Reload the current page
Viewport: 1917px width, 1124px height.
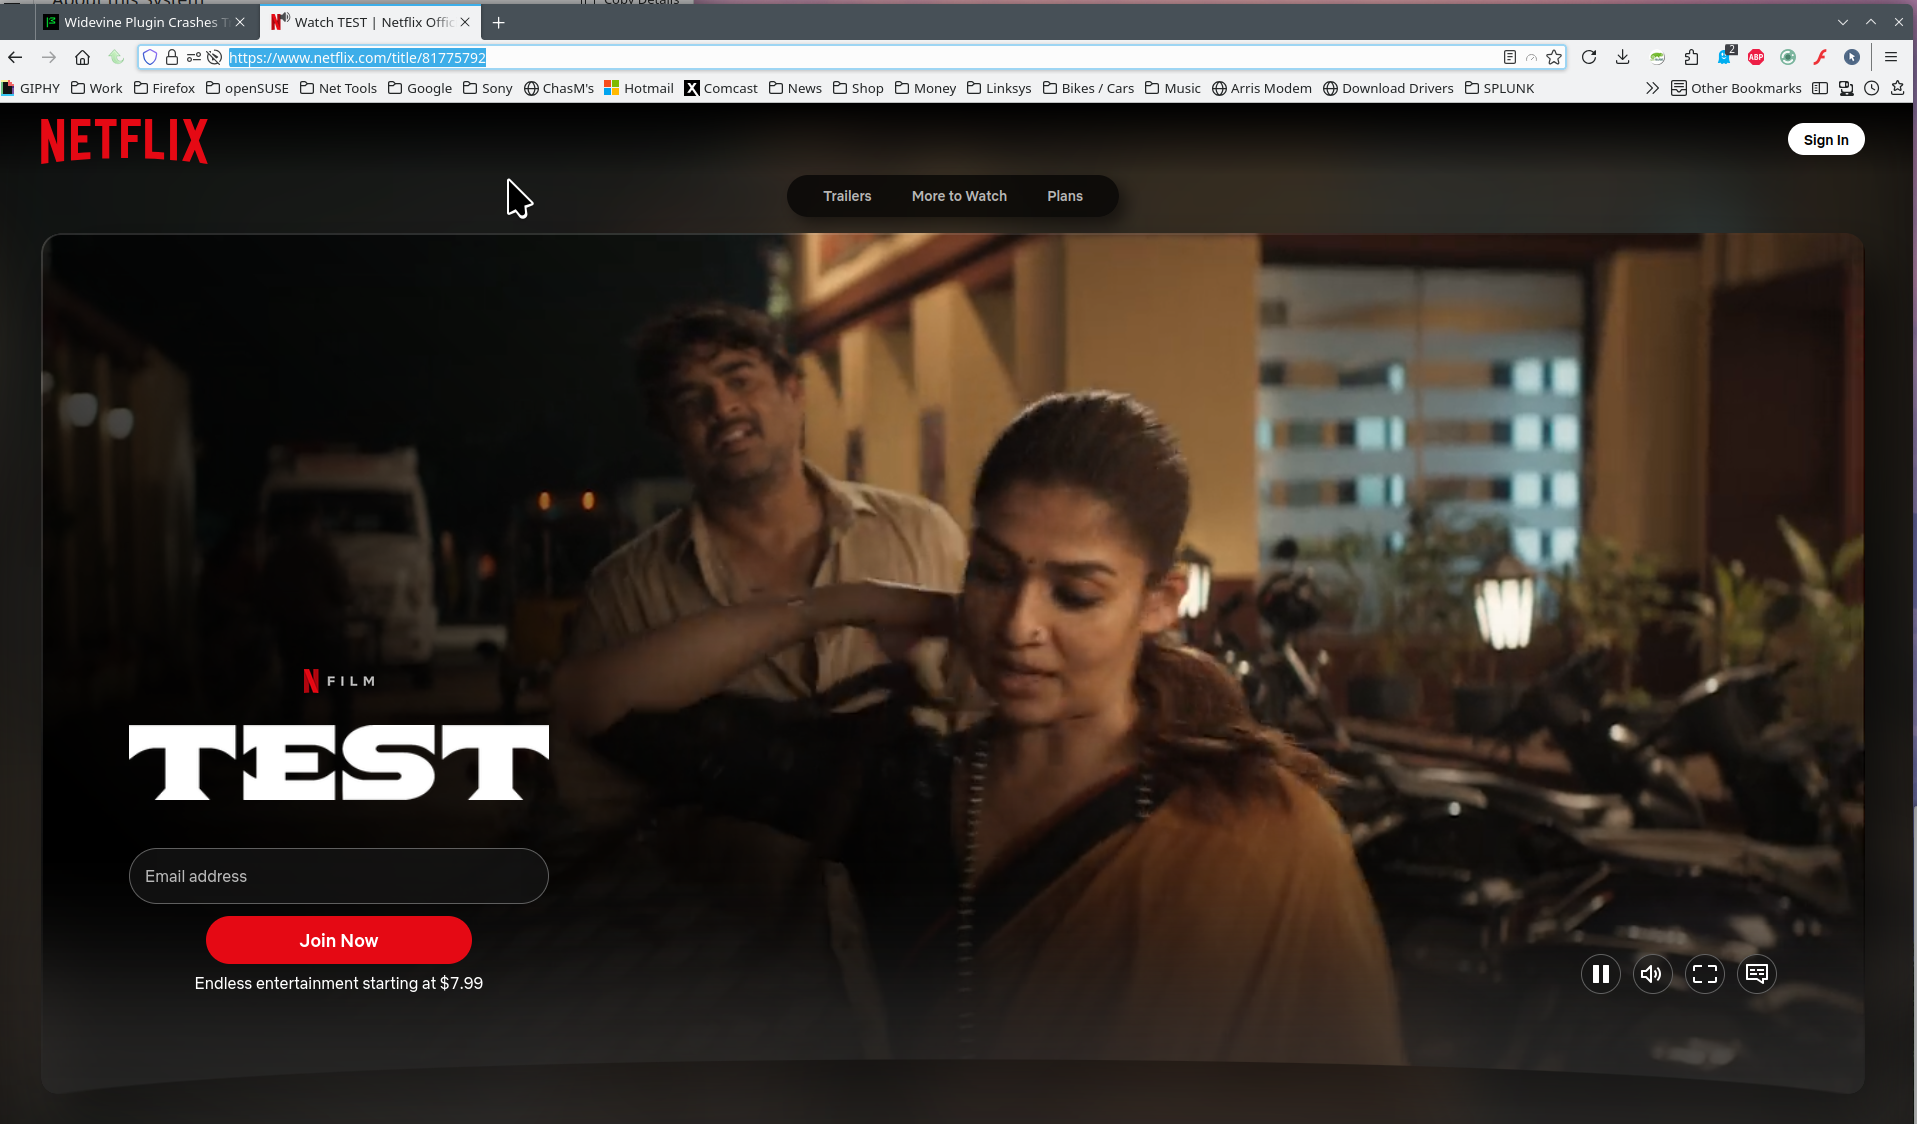click(x=1589, y=57)
